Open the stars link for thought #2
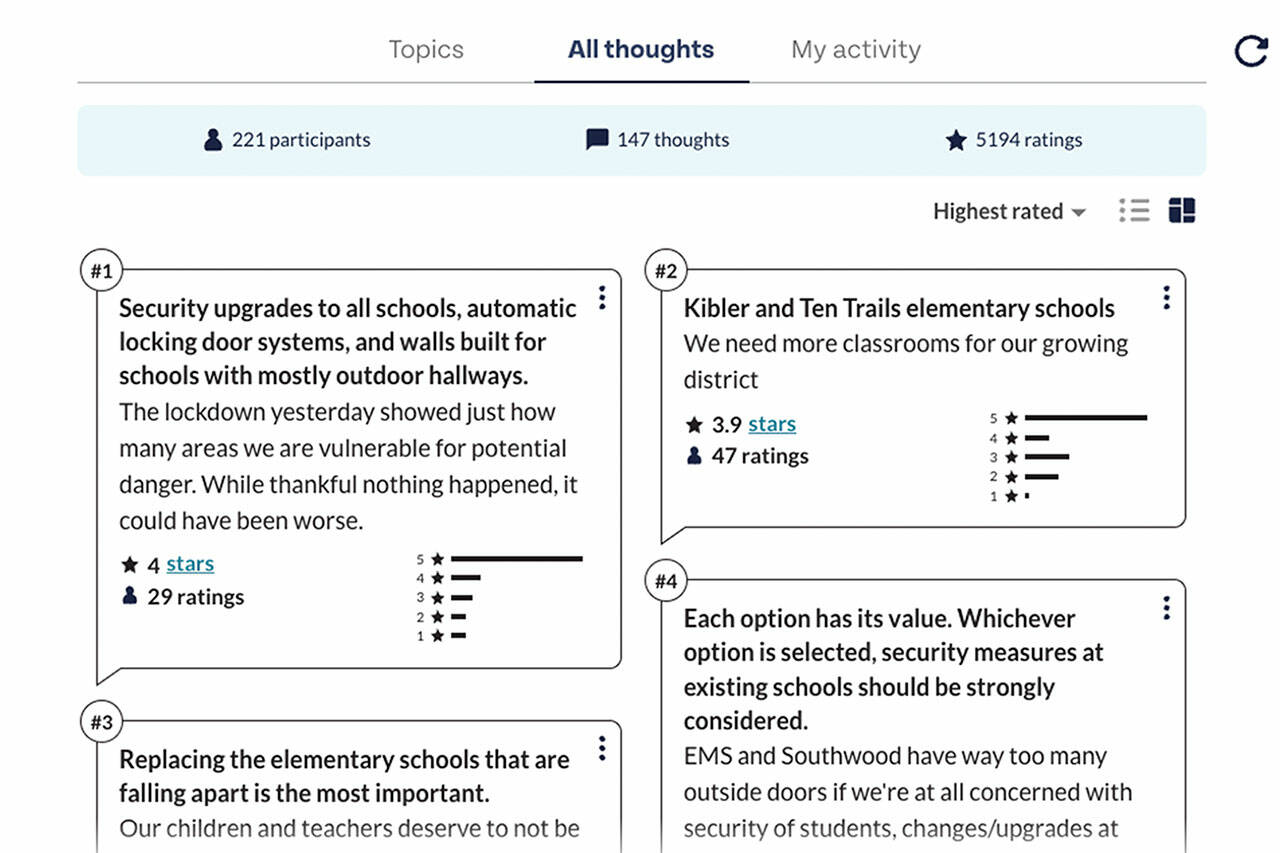The height and width of the screenshot is (853, 1280). coord(772,424)
